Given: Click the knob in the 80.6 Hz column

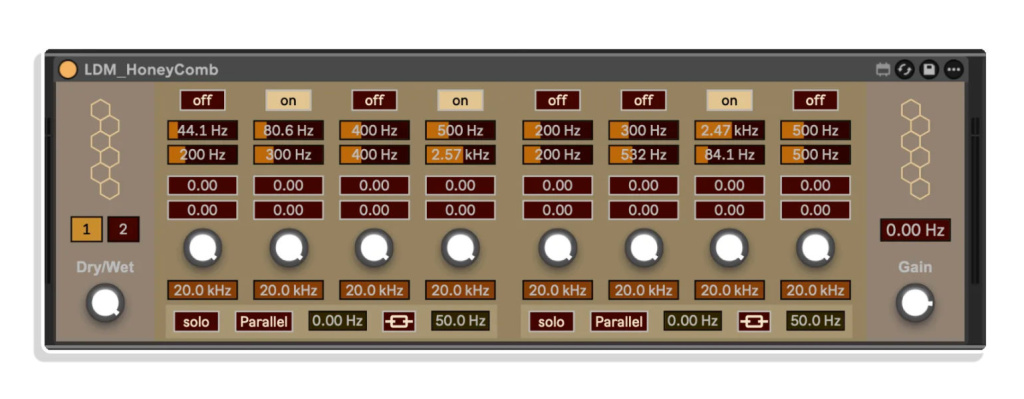Looking at the screenshot, I should pyautogui.click(x=289, y=248).
